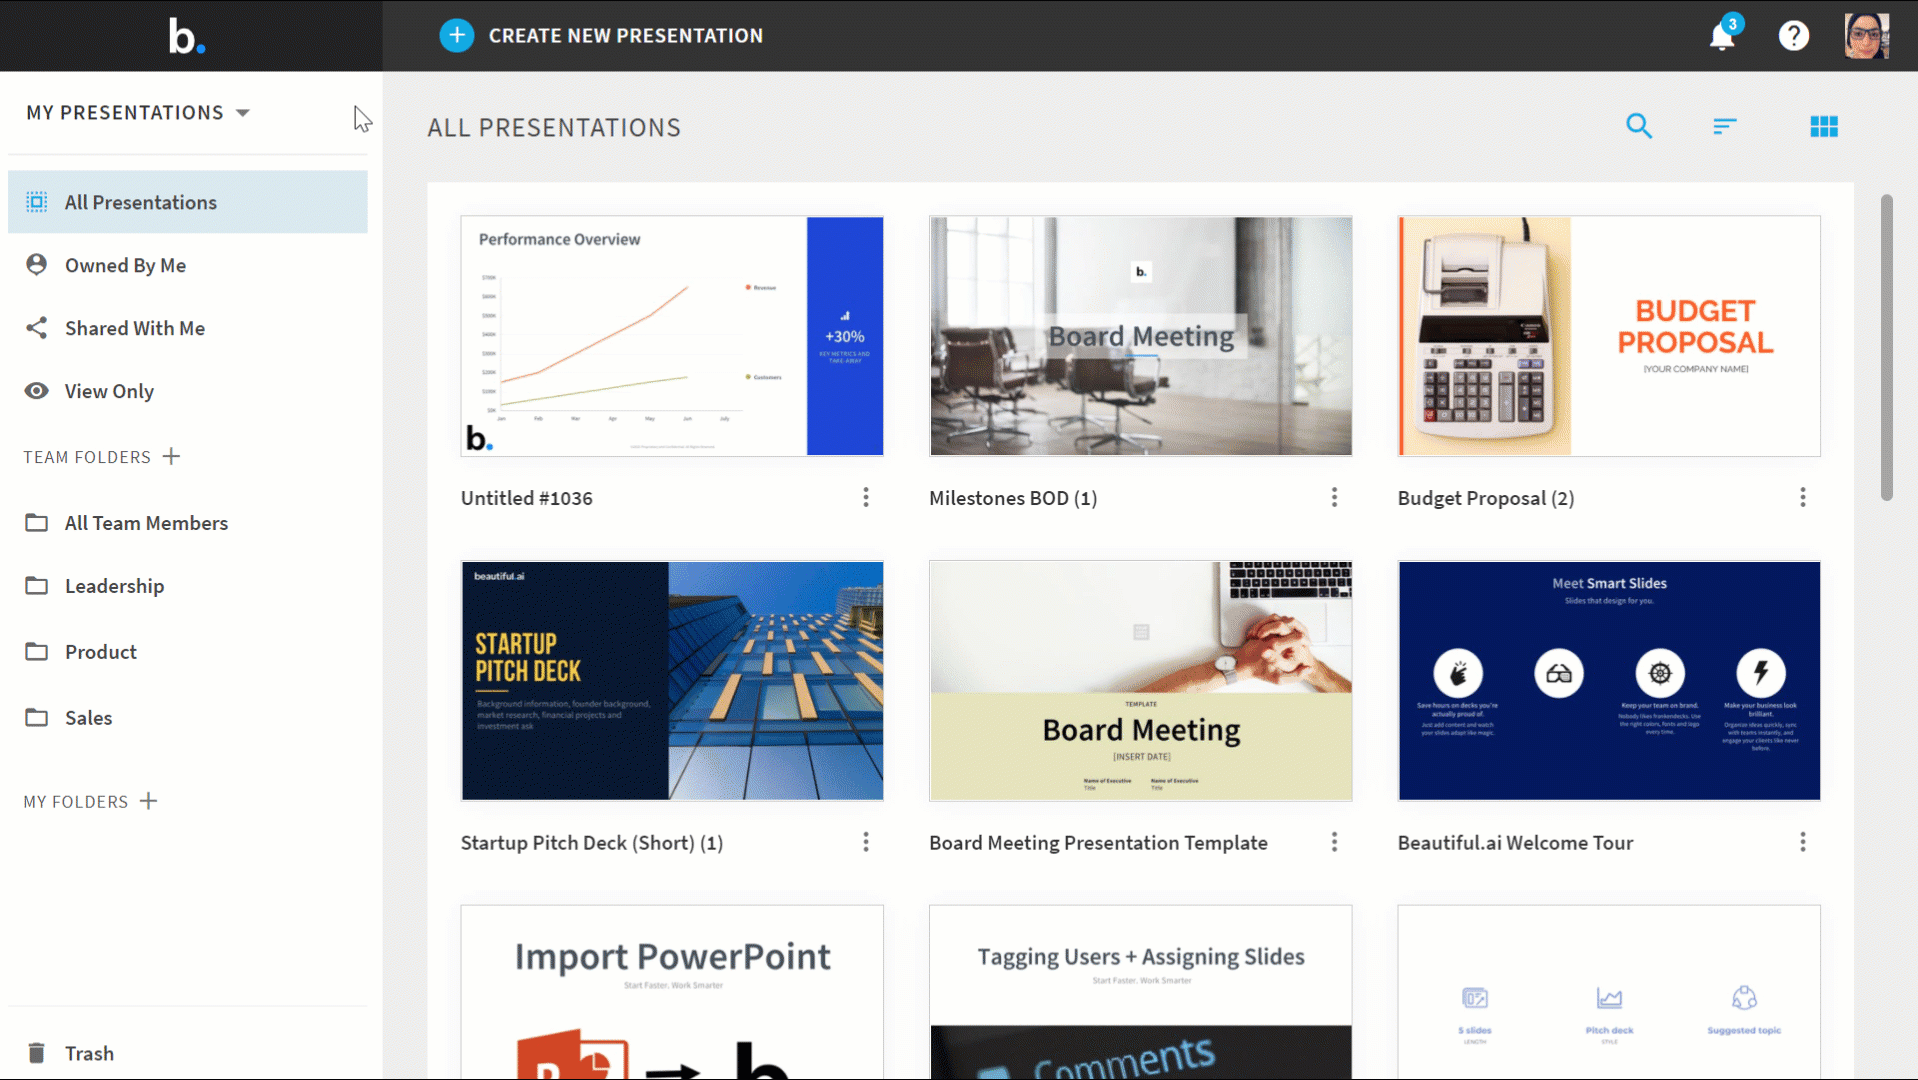Add a new folder under My Folders
The width and height of the screenshot is (1918, 1080).
(148, 801)
